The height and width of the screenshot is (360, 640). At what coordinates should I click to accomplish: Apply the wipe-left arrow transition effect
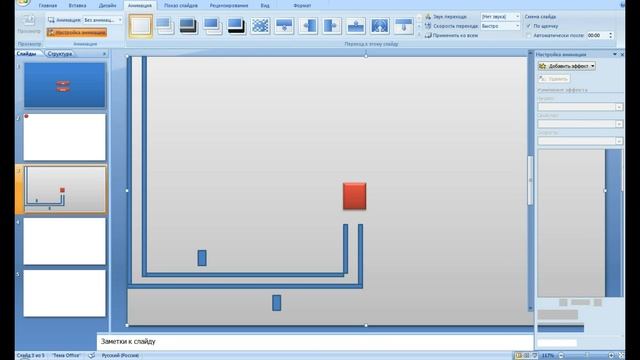pos(308,26)
